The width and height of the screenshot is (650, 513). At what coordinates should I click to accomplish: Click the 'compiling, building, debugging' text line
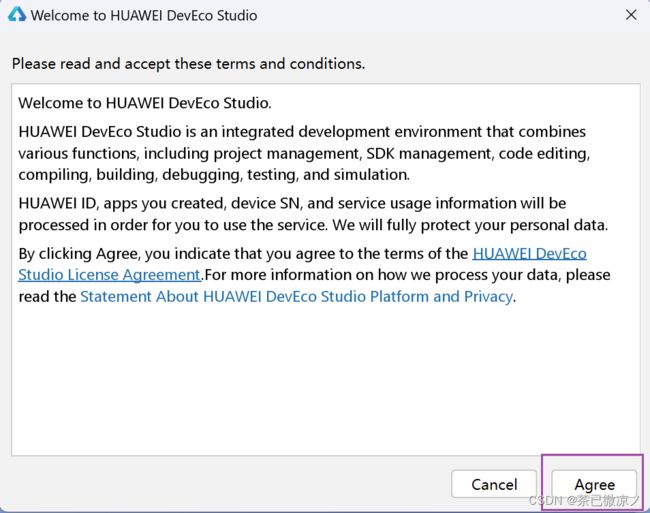coord(214,175)
